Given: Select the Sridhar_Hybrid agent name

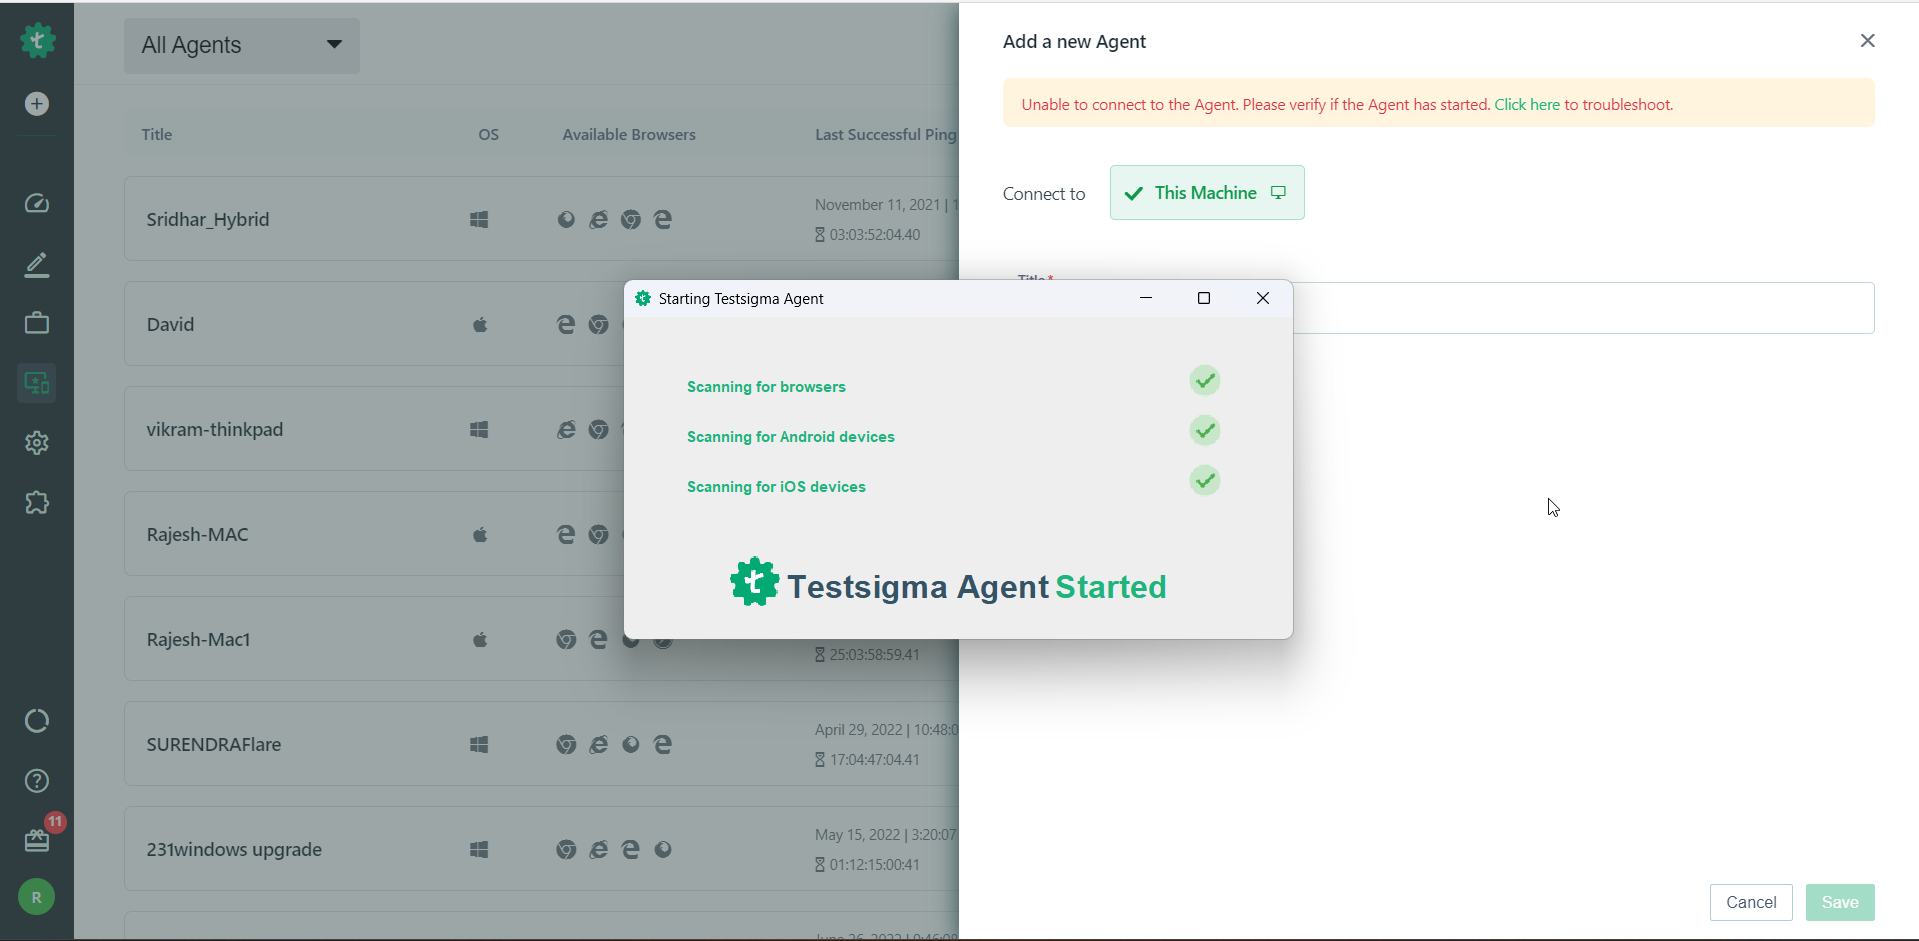Looking at the screenshot, I should point(208,220).
